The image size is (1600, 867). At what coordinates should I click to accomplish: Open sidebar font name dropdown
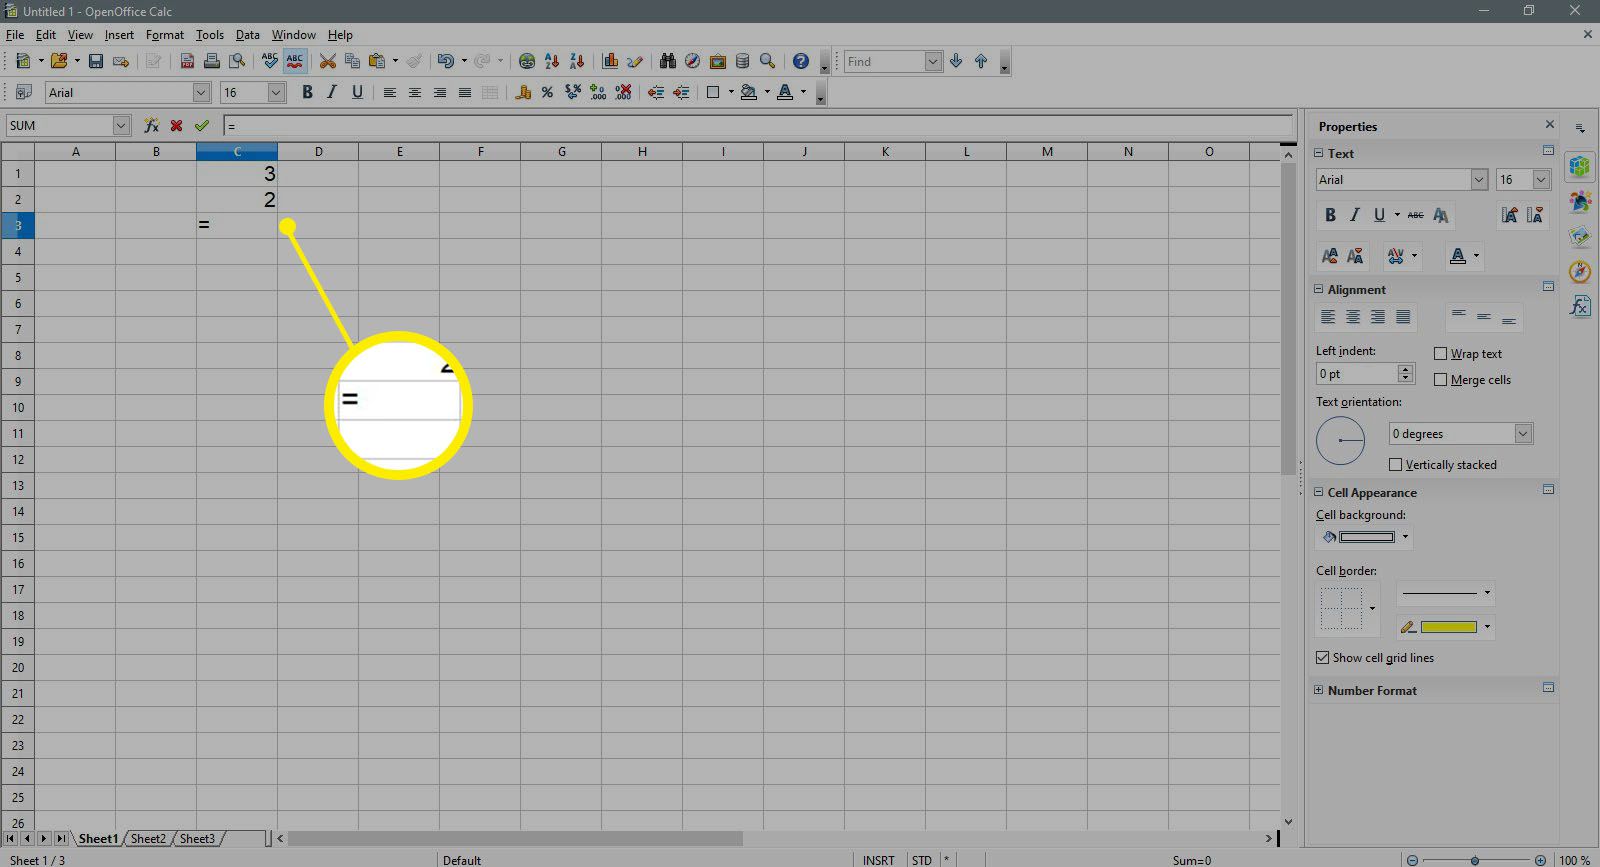tap(1479, 180)
